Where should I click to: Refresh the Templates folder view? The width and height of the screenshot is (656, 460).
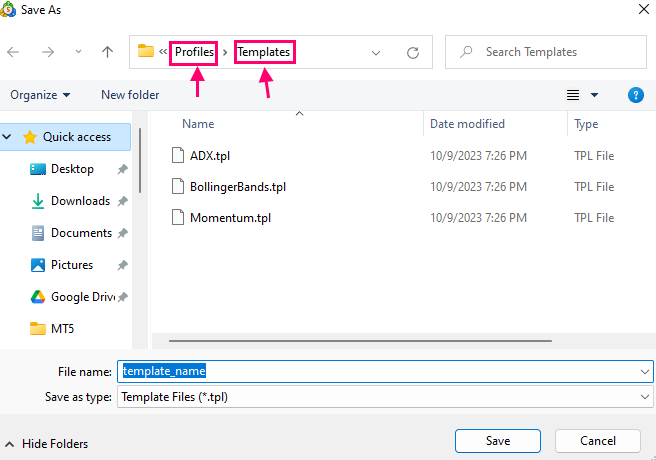click(412, 52)
